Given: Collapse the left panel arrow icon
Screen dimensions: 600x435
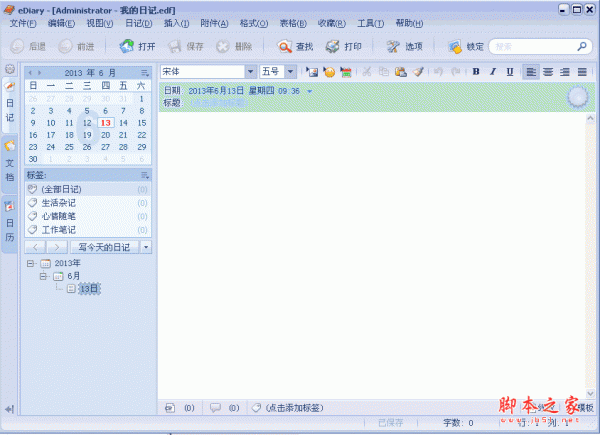Looking at the screenshot, I should point(10,409).
